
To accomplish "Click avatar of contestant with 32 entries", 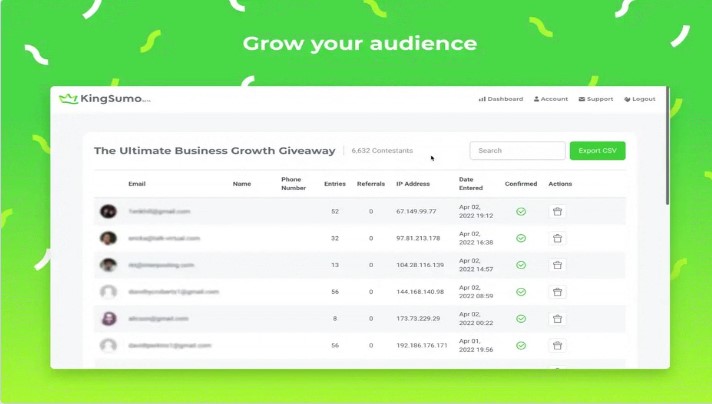I will pyautogui.click(x=108, y=238).
